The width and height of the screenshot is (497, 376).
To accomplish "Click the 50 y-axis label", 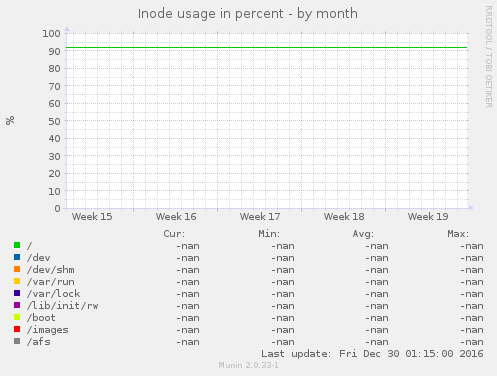I will click(x=54, y=121).
